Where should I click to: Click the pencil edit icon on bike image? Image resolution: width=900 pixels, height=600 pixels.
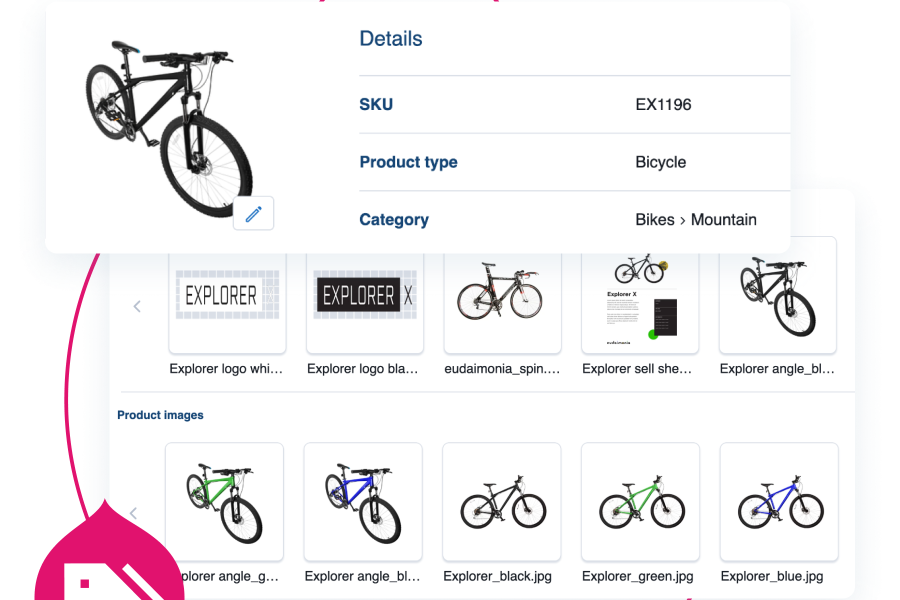[x=254, y=213]
